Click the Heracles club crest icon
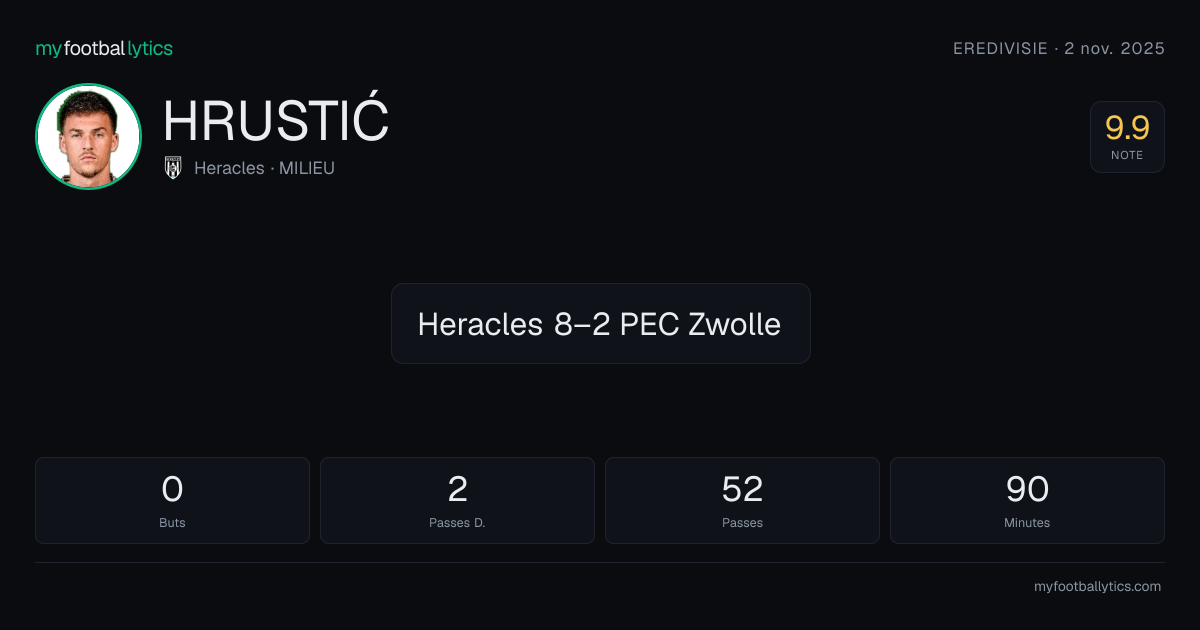The image size is (1200, 630). (173, 168)
